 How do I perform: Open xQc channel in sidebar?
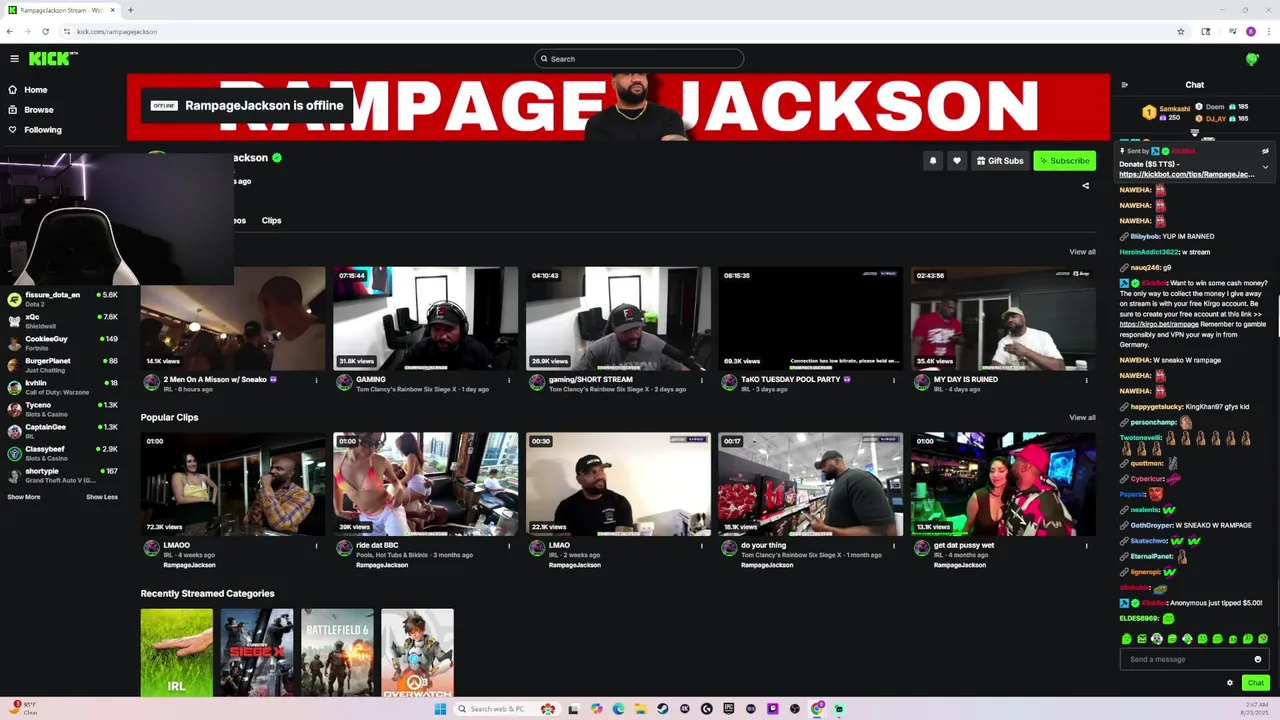(x=62, y=320)
